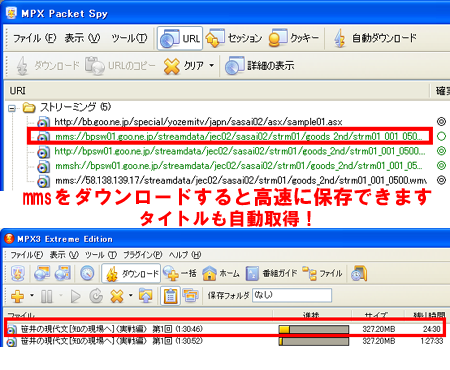This screenshot has width=450, height=370.
Task: Open the クッキー (Cookie) view
Action: pyautogui.click(x=294, y=38)
